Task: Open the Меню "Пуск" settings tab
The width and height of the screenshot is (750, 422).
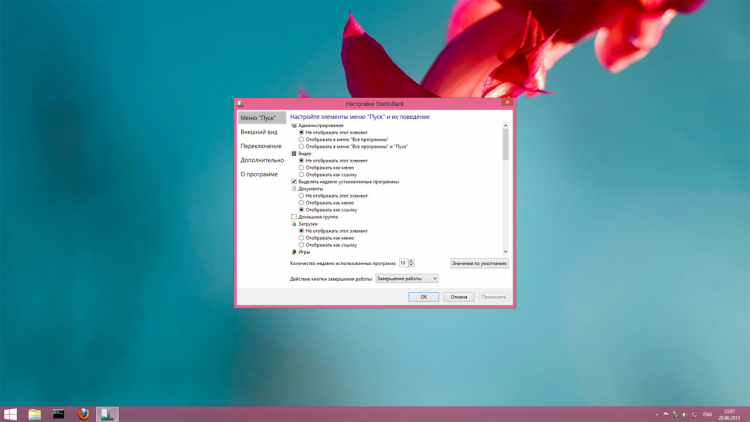Action: 262,118
